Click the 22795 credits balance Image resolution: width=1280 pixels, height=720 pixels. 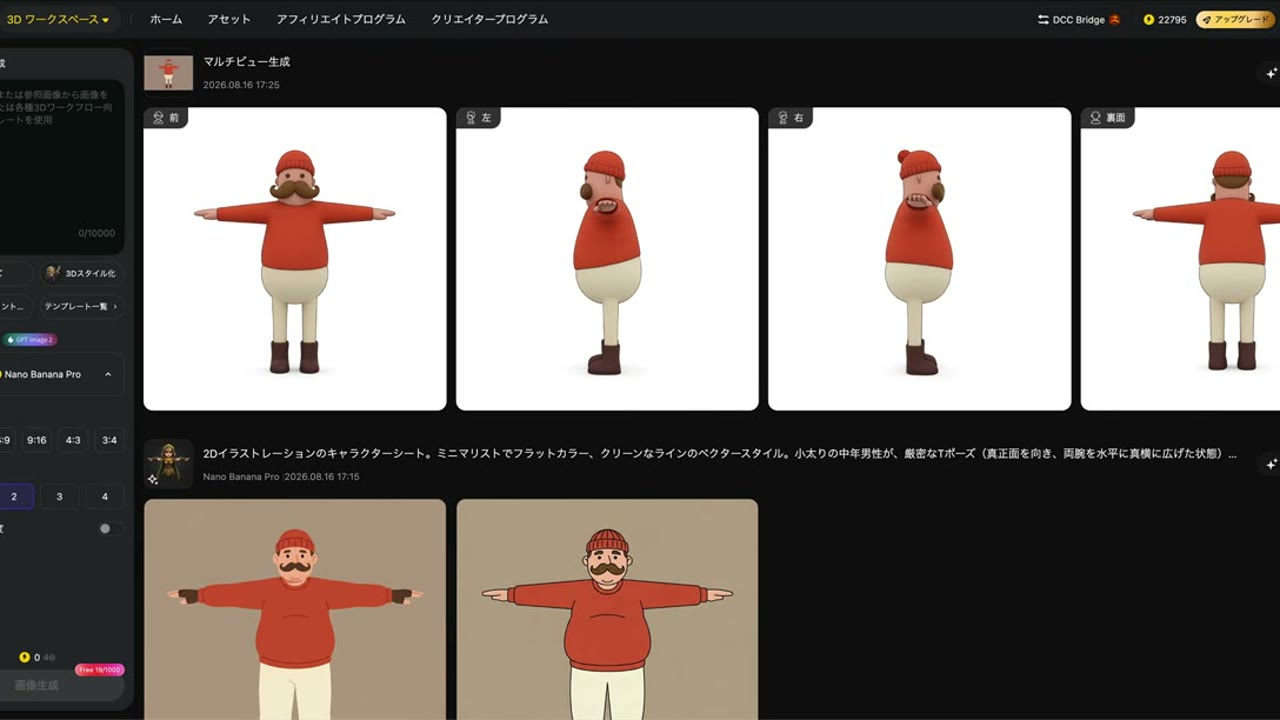point(1172,20)
